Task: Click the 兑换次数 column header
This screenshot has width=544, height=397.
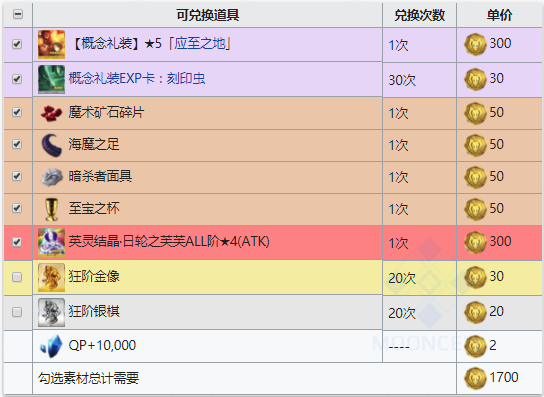Action: tap(419, 15)
